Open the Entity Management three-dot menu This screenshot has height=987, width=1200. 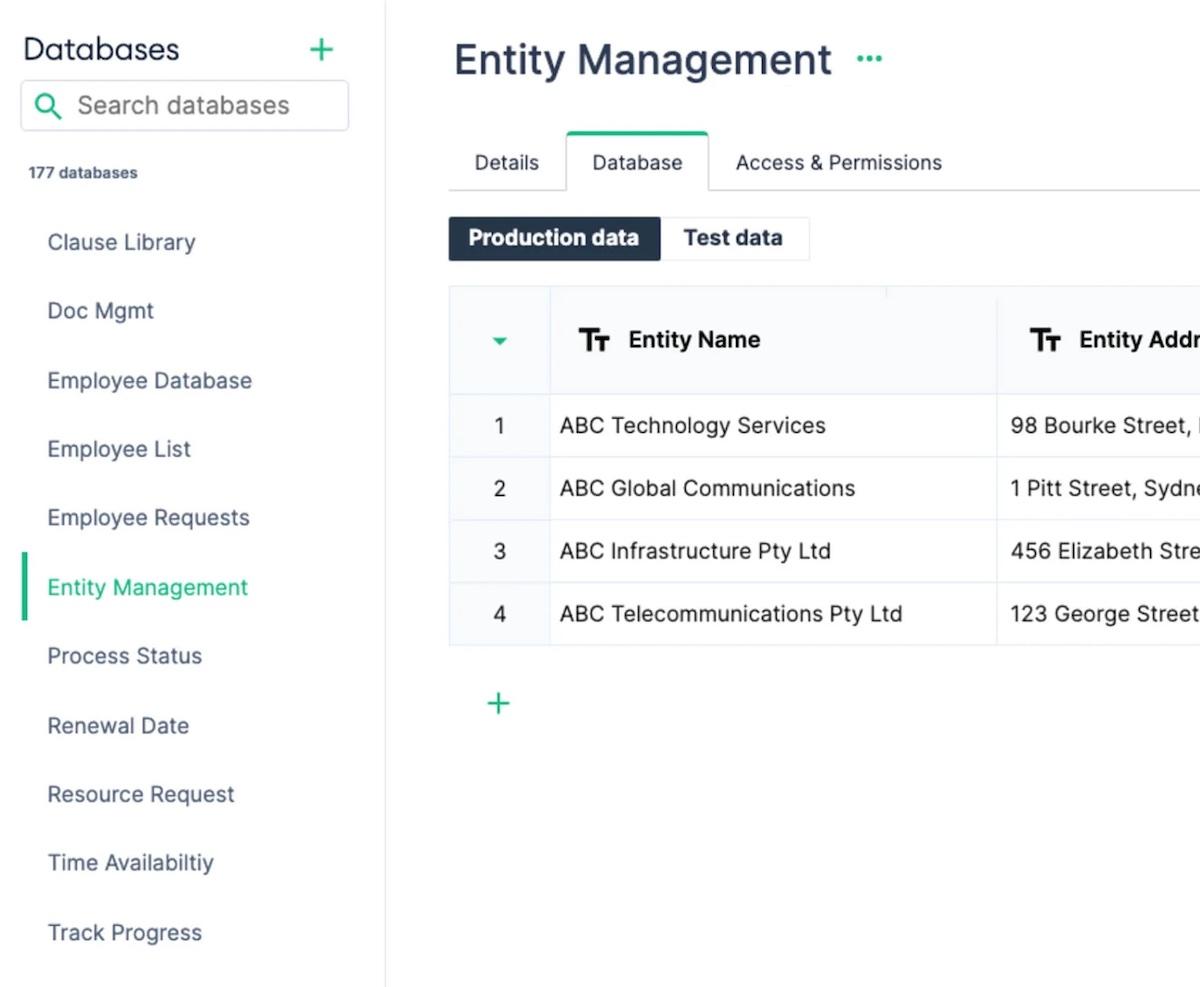tap(869, 59)
